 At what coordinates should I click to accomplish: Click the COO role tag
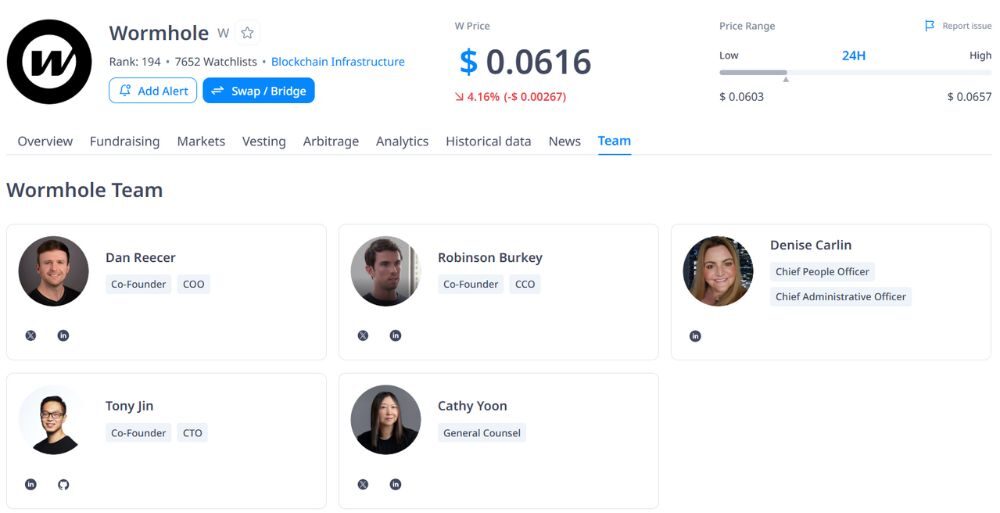point(194,285)
